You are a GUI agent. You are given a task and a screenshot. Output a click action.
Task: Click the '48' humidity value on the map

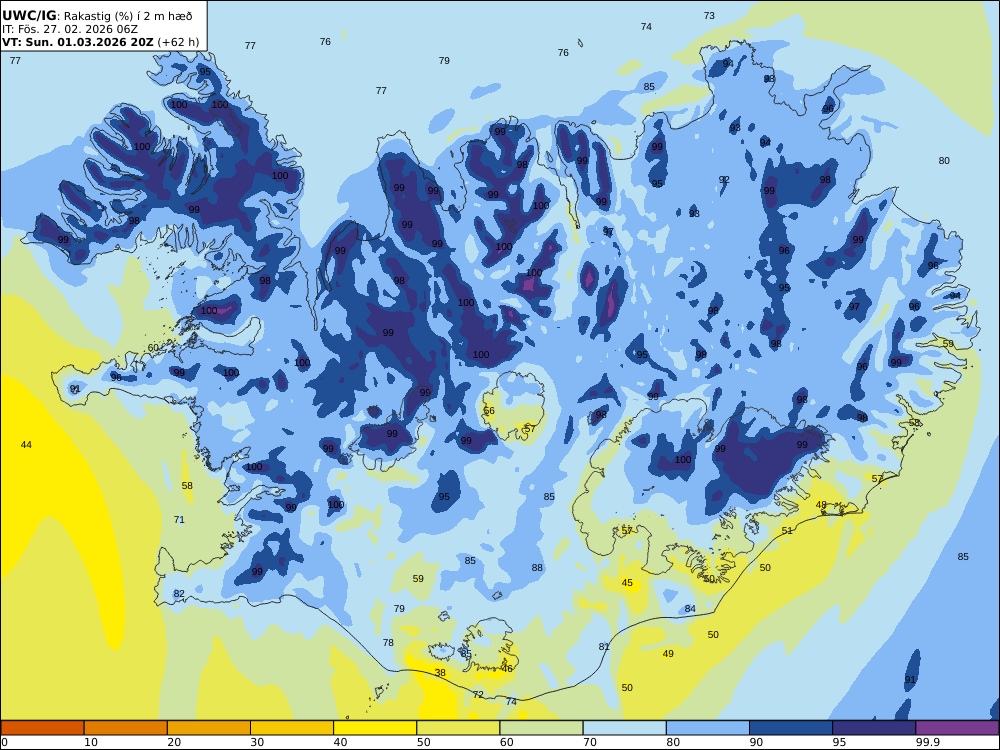pos(821,505)
